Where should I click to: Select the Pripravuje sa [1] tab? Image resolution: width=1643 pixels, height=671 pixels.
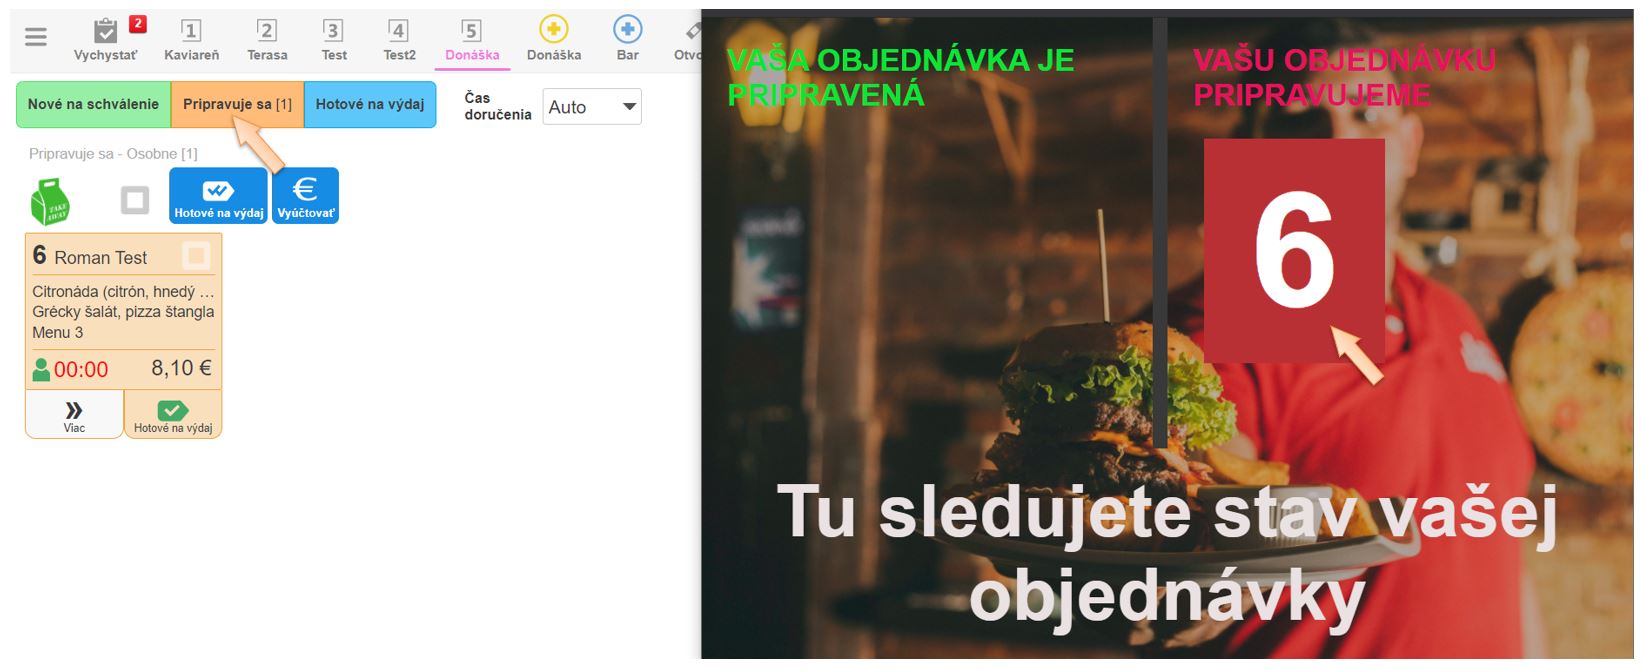237,105
